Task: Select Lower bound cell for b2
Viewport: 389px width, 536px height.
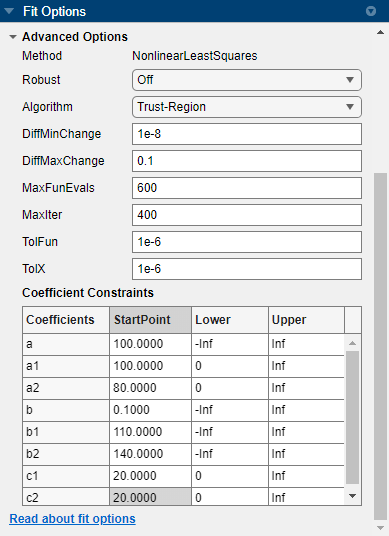Action: 230,454
